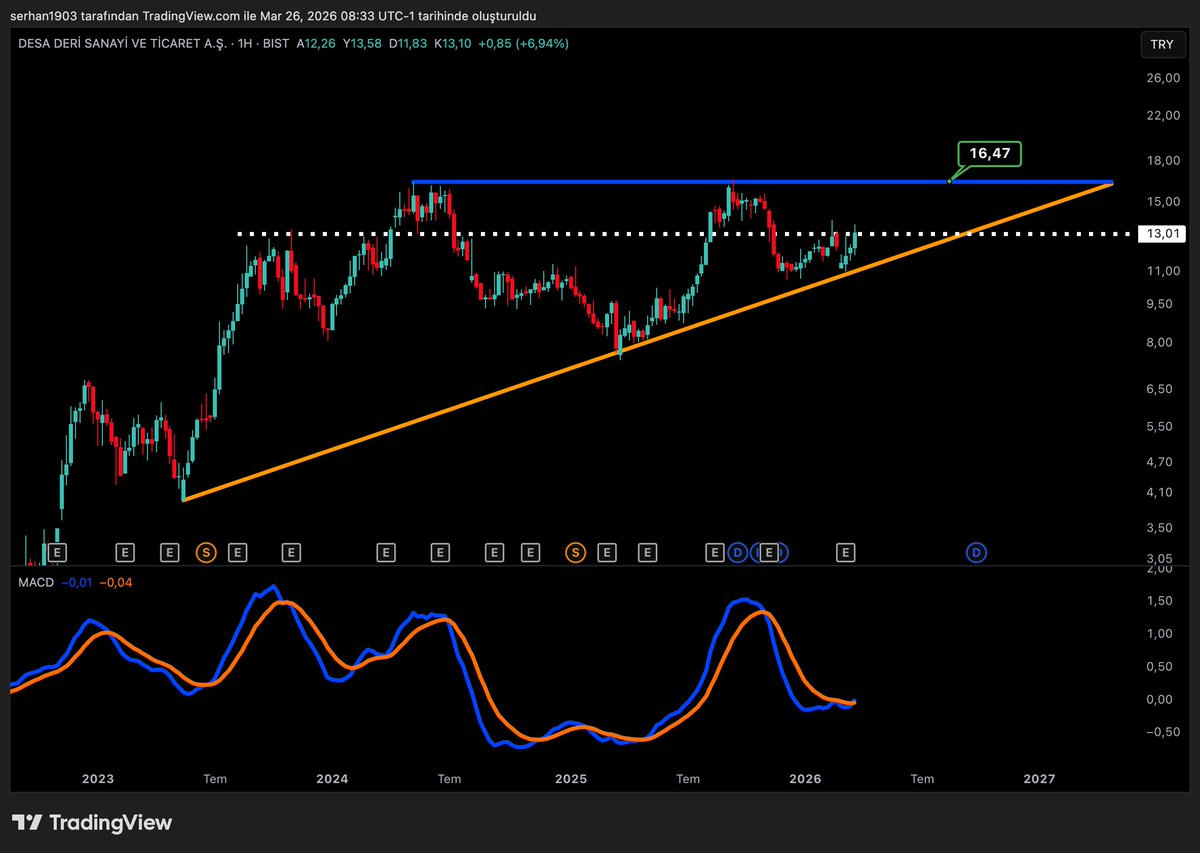Click the blue D dividend marker in late 2026
This screenshot has width=1200, height=853.
click(x=976, y=551)
